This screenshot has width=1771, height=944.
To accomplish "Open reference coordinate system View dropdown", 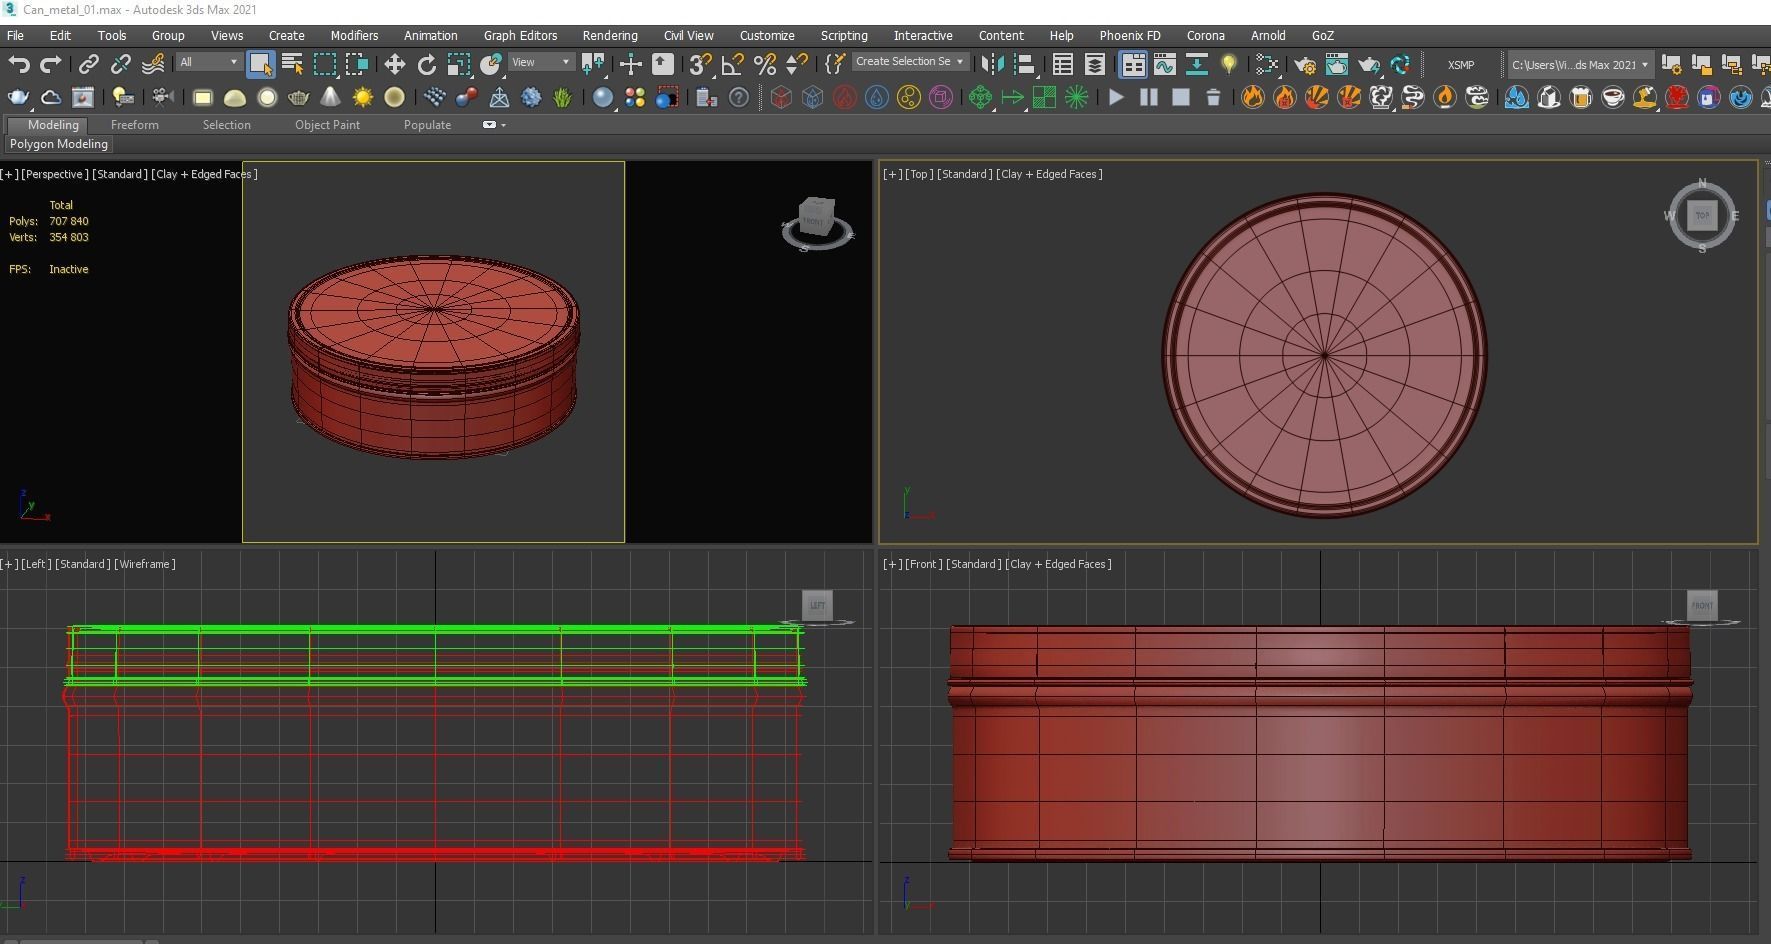I will 541,62.
